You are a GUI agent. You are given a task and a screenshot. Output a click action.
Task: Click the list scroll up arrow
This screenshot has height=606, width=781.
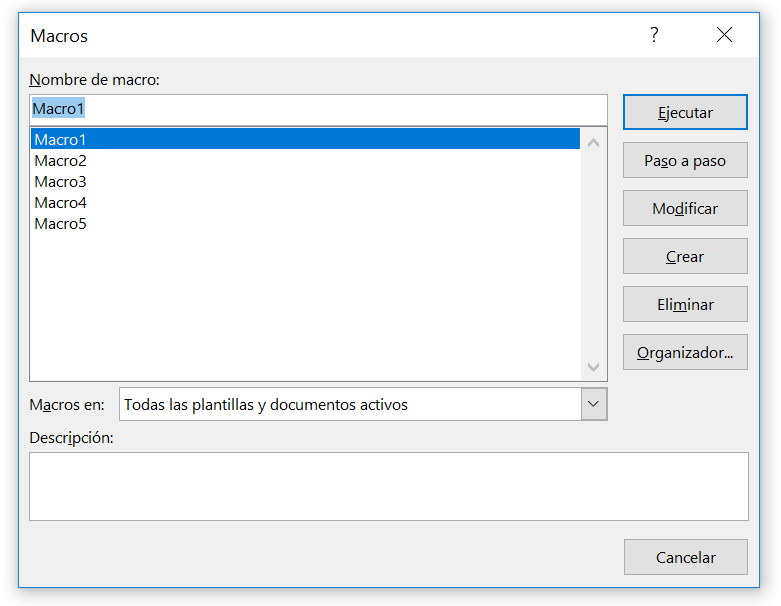pyautogui.click(x=593, y=143)
